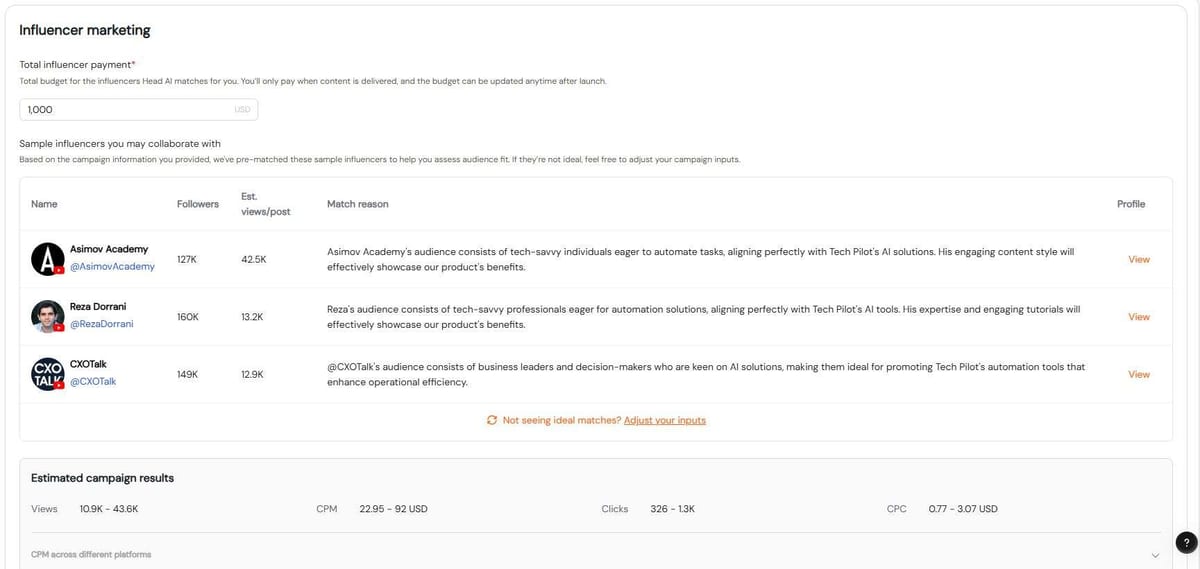Open the @AsimovAcademy handle link
Image resolution: width=1200 pixels, height=569 pixels.
click(112, 267)
